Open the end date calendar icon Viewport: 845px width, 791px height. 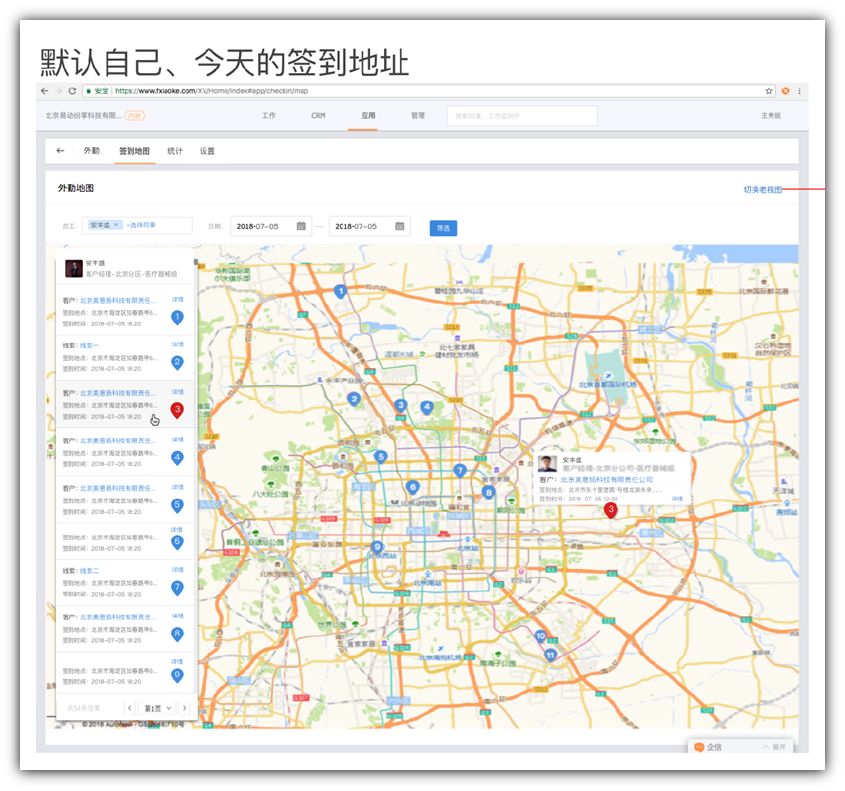[400, 226]
